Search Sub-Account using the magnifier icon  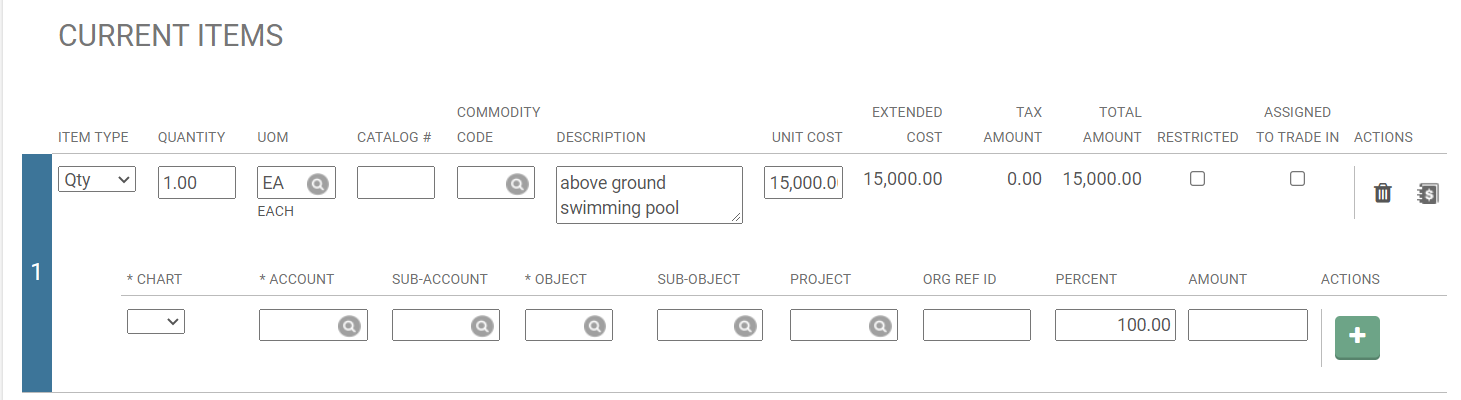pos(481,326)
